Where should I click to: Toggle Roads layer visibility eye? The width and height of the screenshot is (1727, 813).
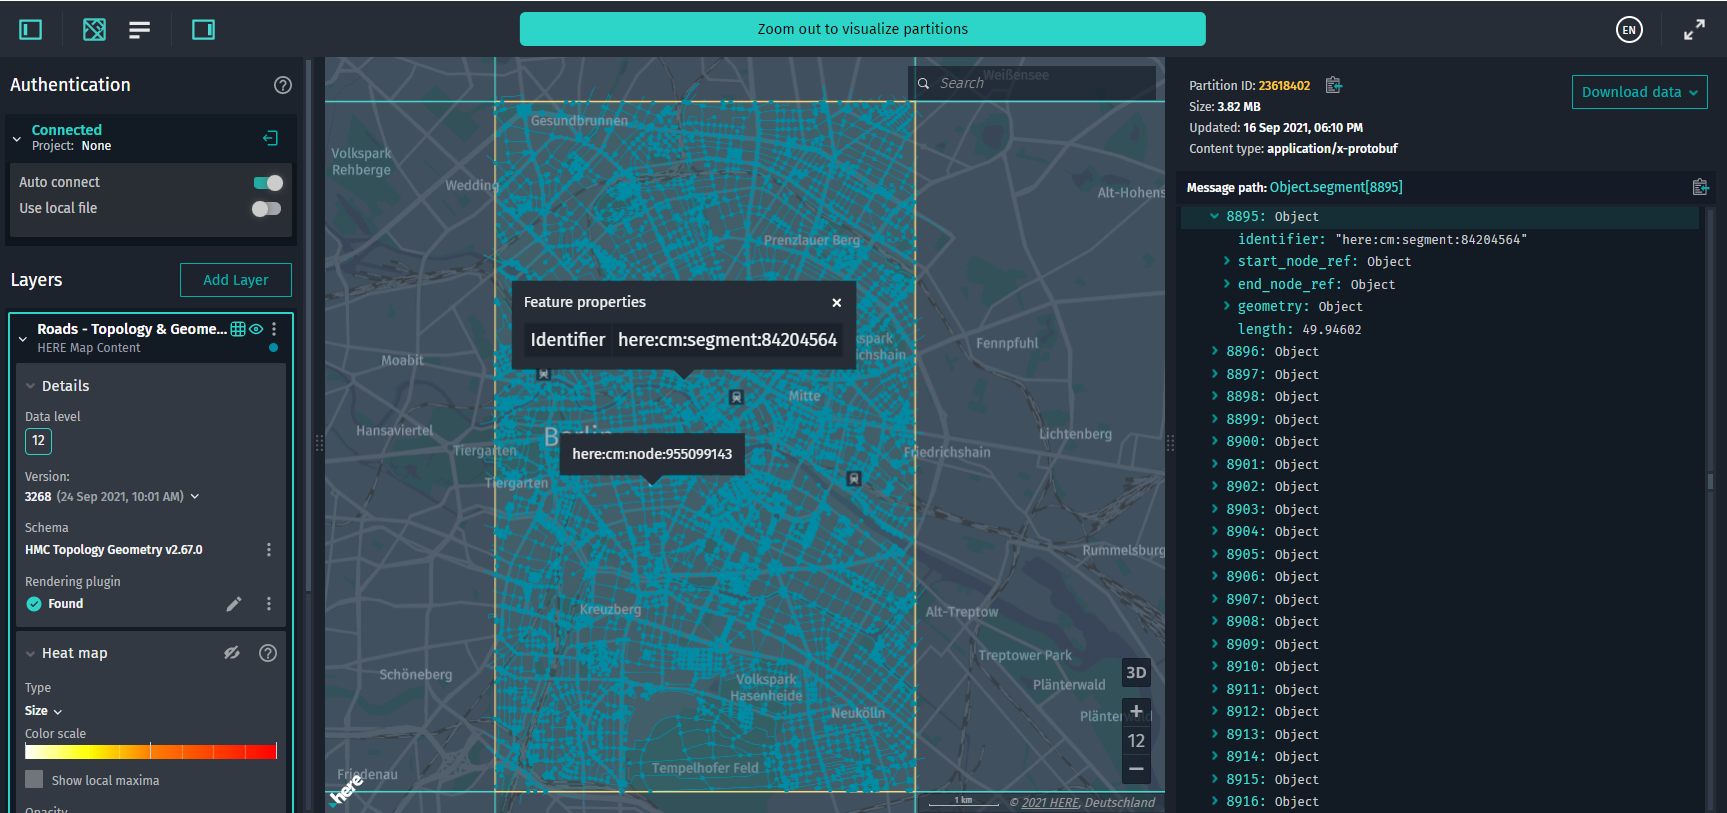[x=256, y=329]
